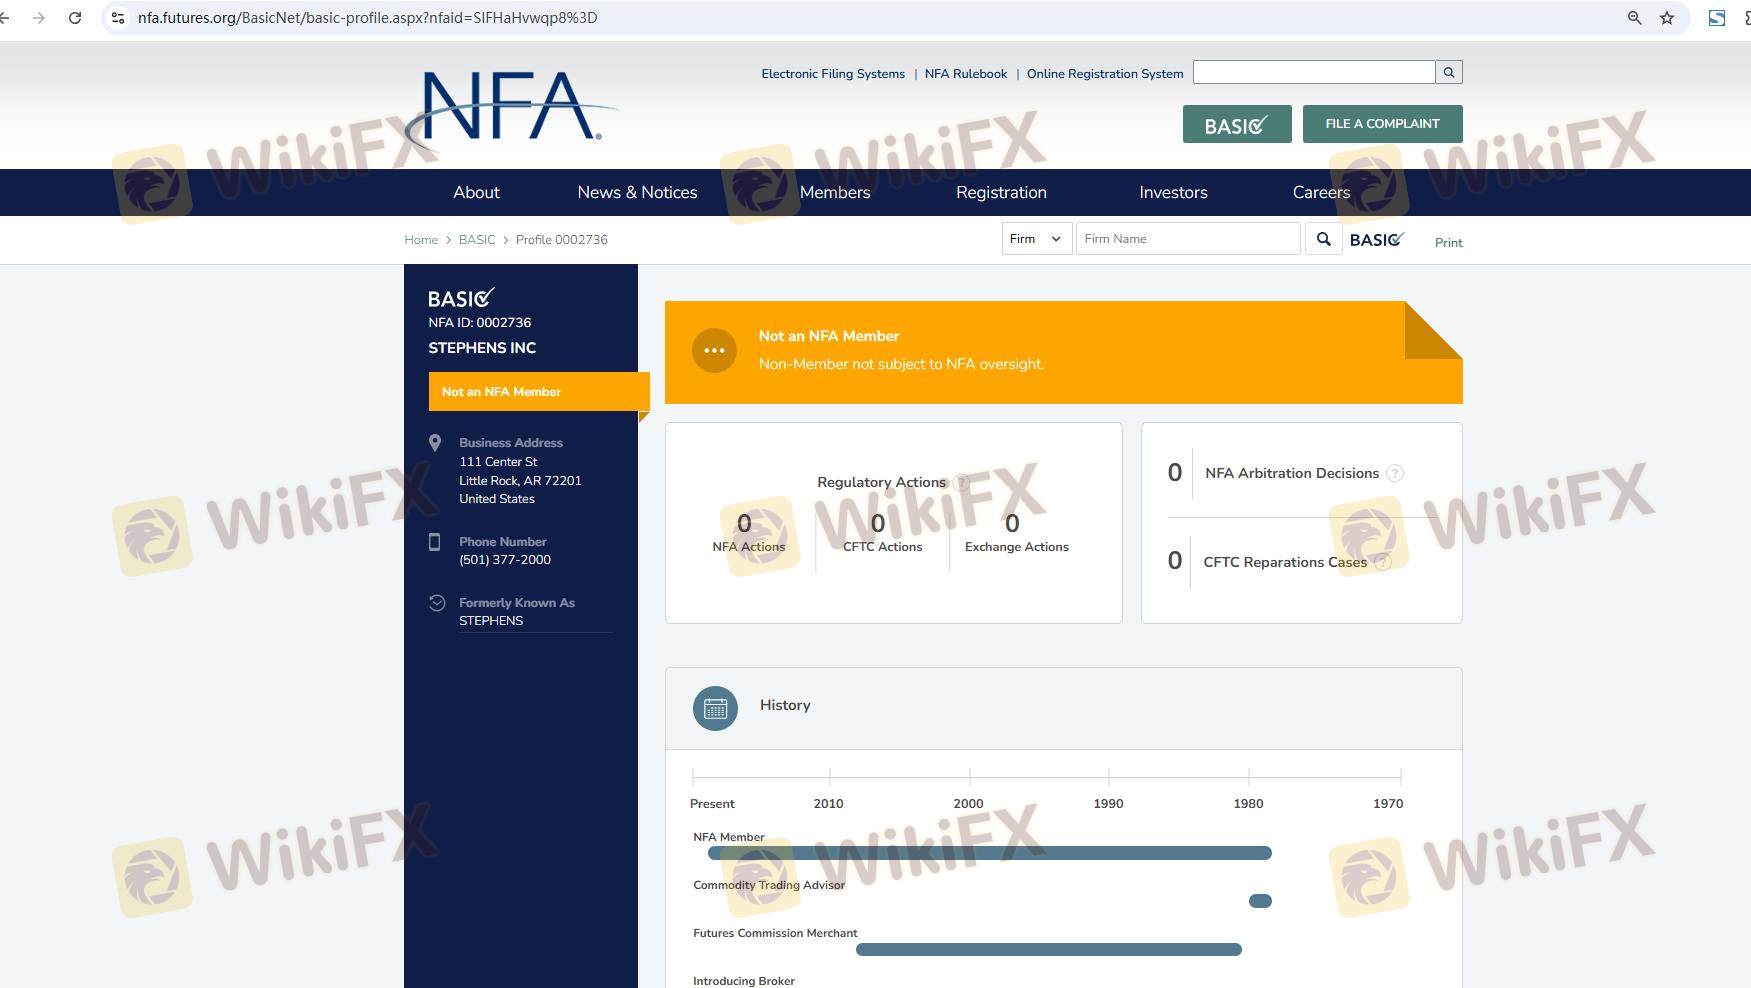The height and width of the screenshot is (988, 1751).
Task: Click the NFA logo
Action: pos(512,107)
